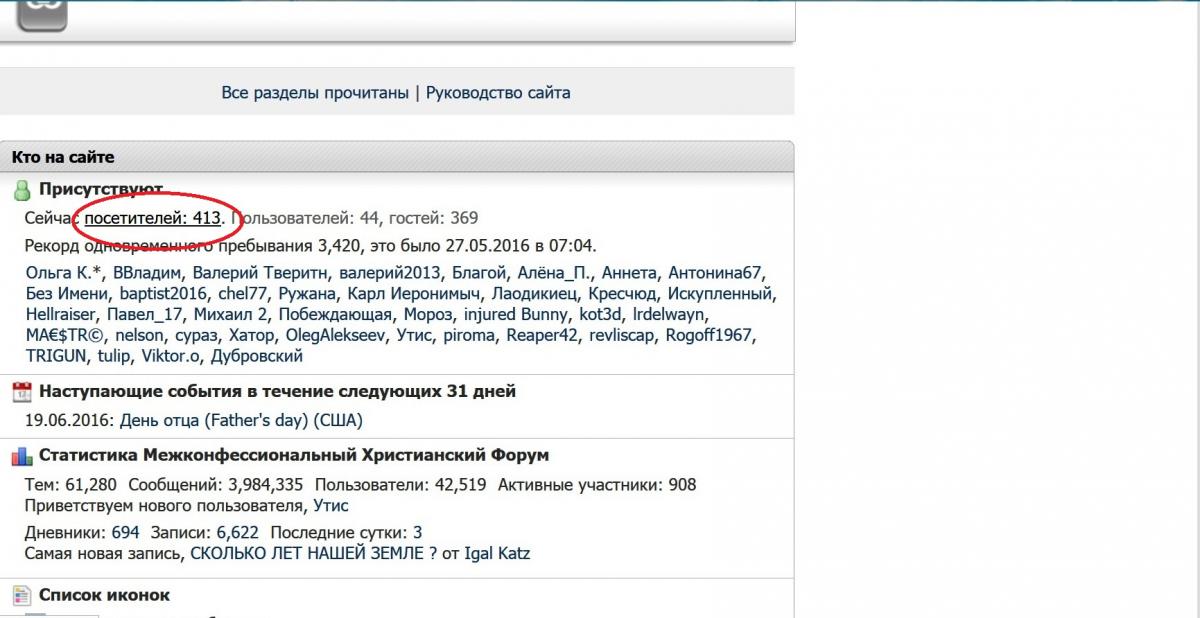The height and width of the screenshot is (618, 1200).
Task: Open the Руководство сайта link
Action: 498,93
